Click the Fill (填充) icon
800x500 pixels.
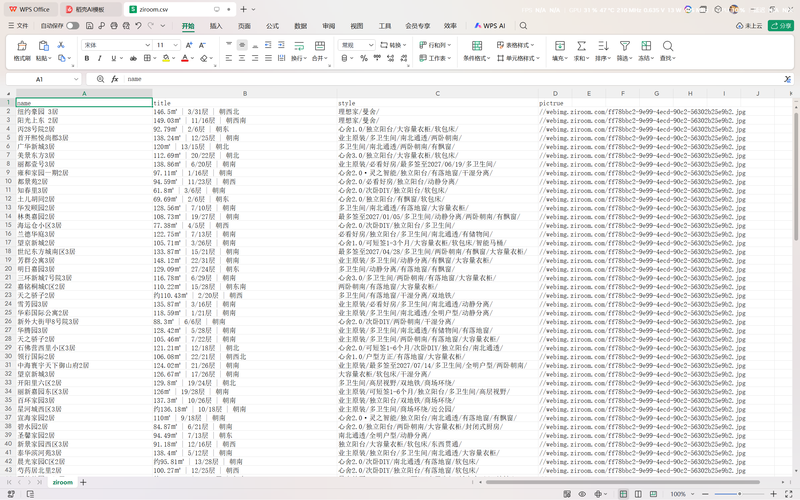coord(560,46)
